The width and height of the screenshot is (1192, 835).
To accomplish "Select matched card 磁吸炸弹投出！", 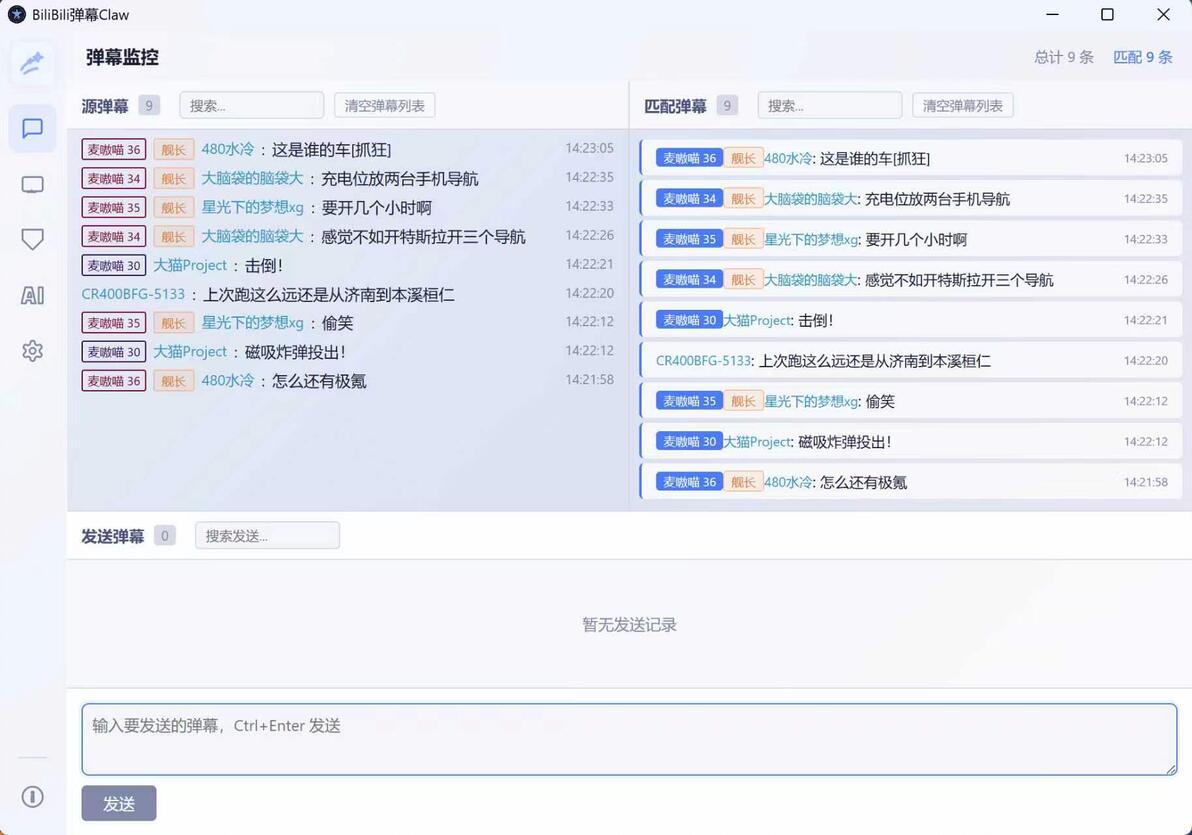I will pyautogui.click(x=911, y=441).
